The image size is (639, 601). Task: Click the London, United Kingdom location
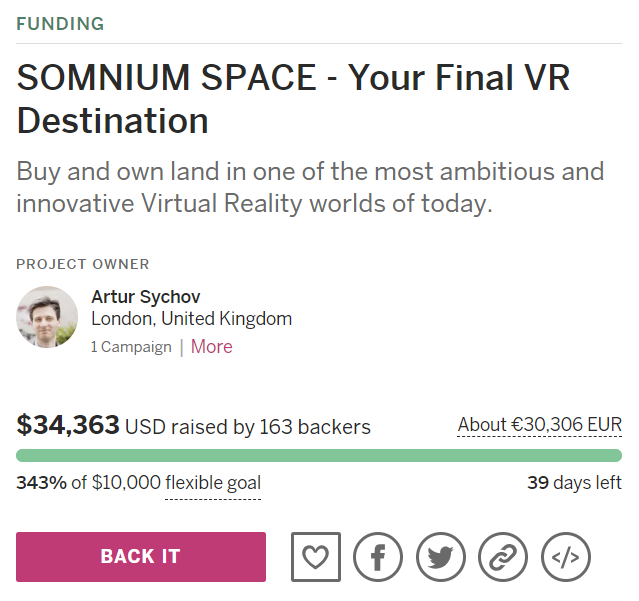point(191,320)
